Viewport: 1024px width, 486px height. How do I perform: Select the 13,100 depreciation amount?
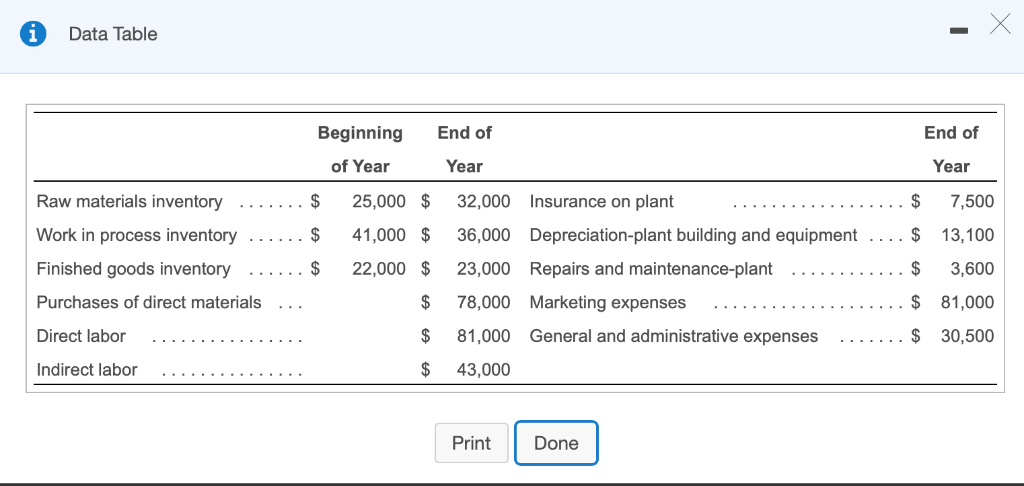[x=967, y=236]
